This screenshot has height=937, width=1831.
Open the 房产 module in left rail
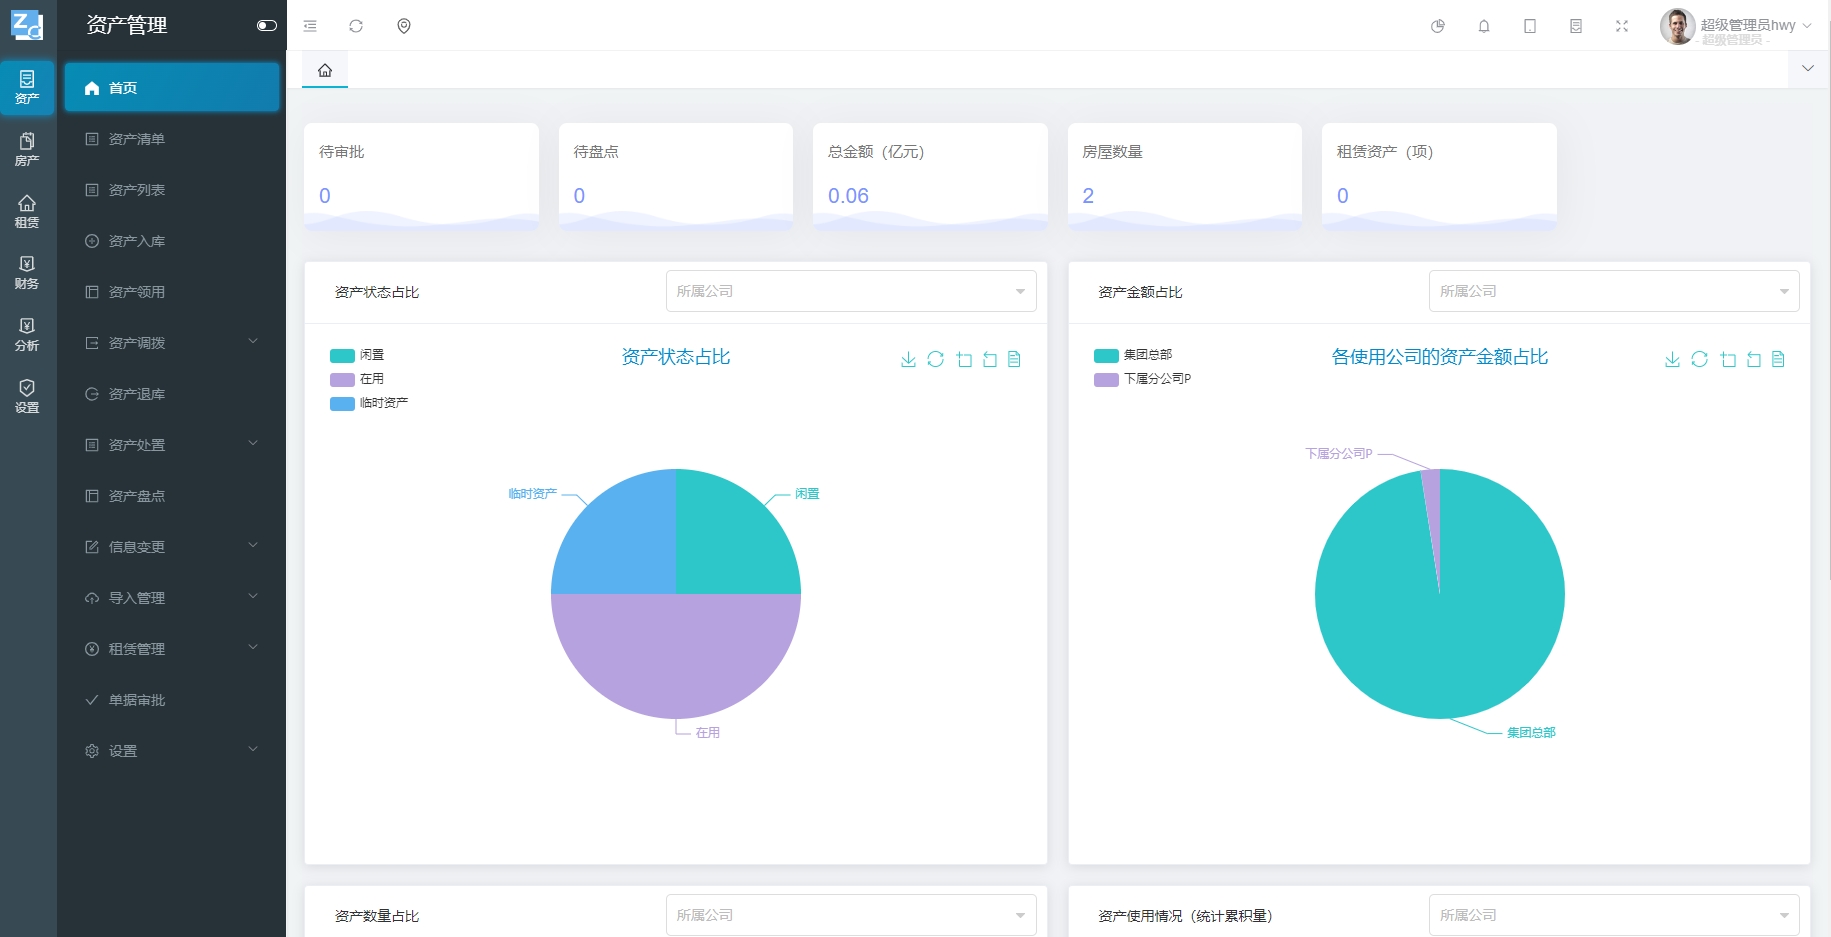click(x=27, y=149)
